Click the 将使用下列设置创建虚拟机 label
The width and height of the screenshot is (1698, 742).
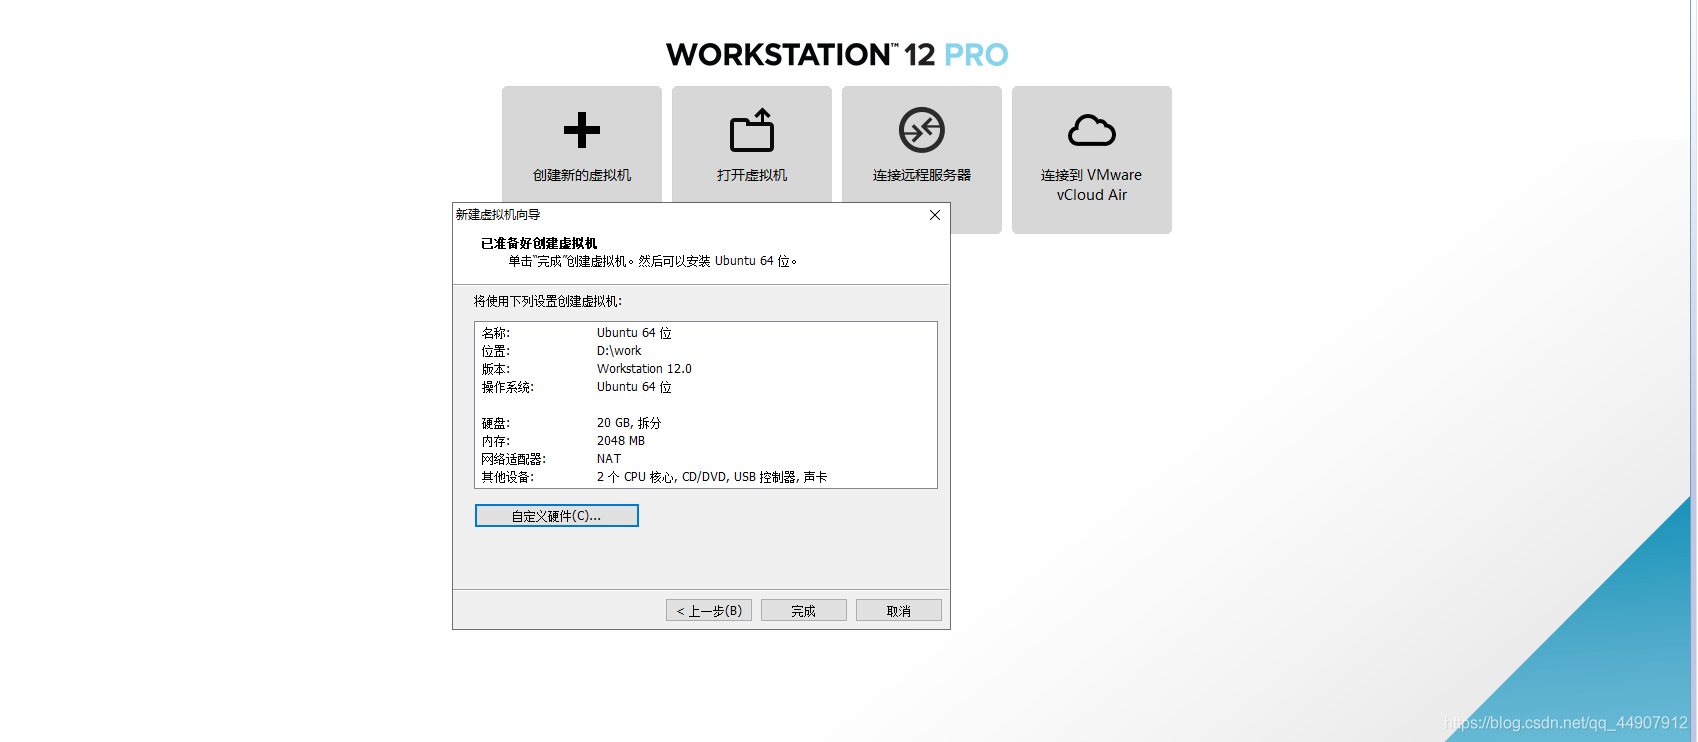click(x=548, y=301)
